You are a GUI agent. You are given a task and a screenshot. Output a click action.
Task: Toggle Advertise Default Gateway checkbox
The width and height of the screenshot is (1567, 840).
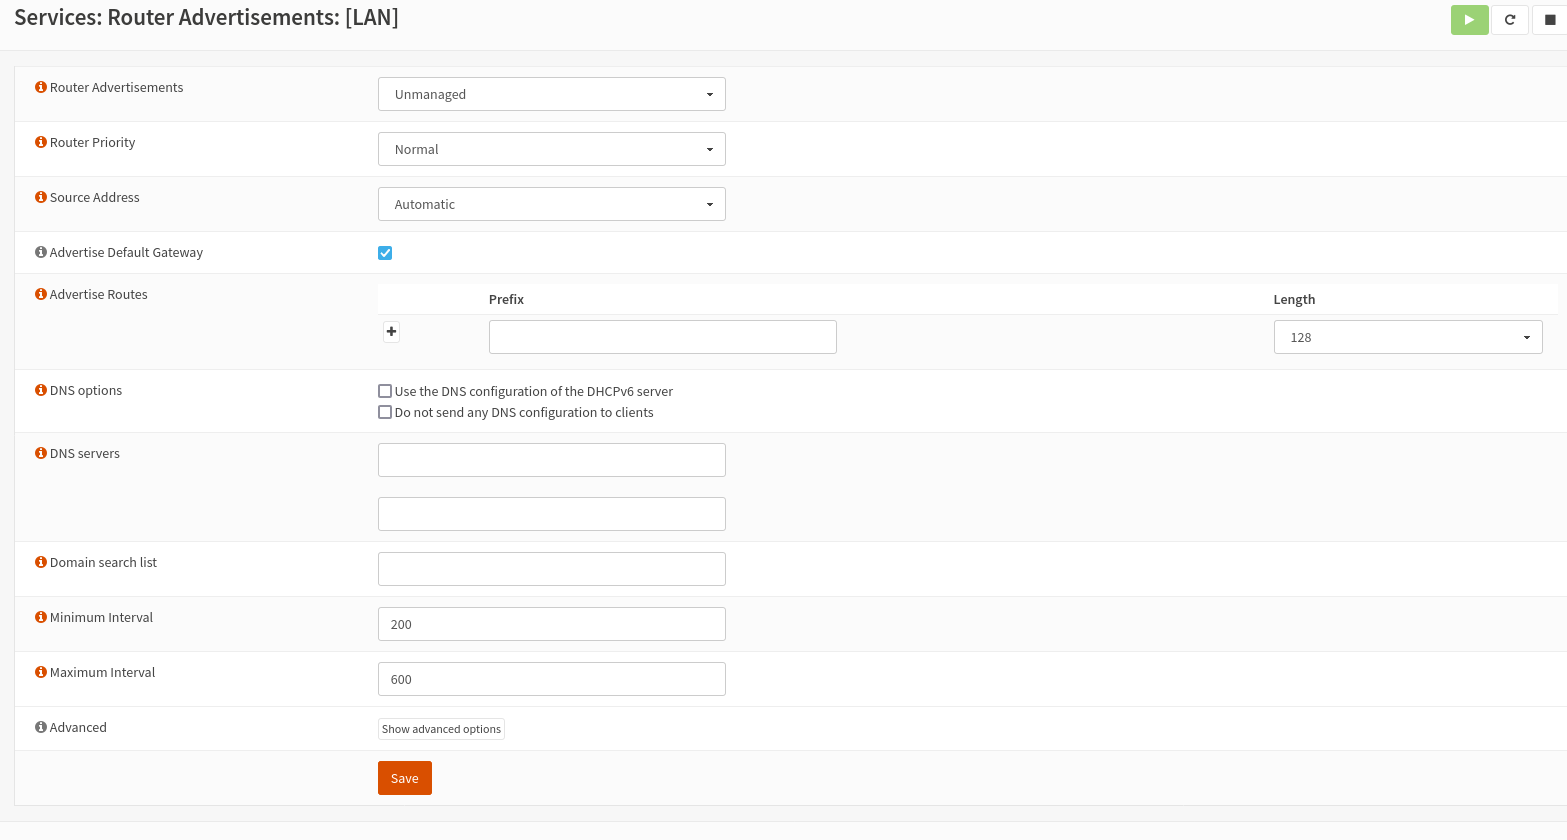tap(385, 253)
